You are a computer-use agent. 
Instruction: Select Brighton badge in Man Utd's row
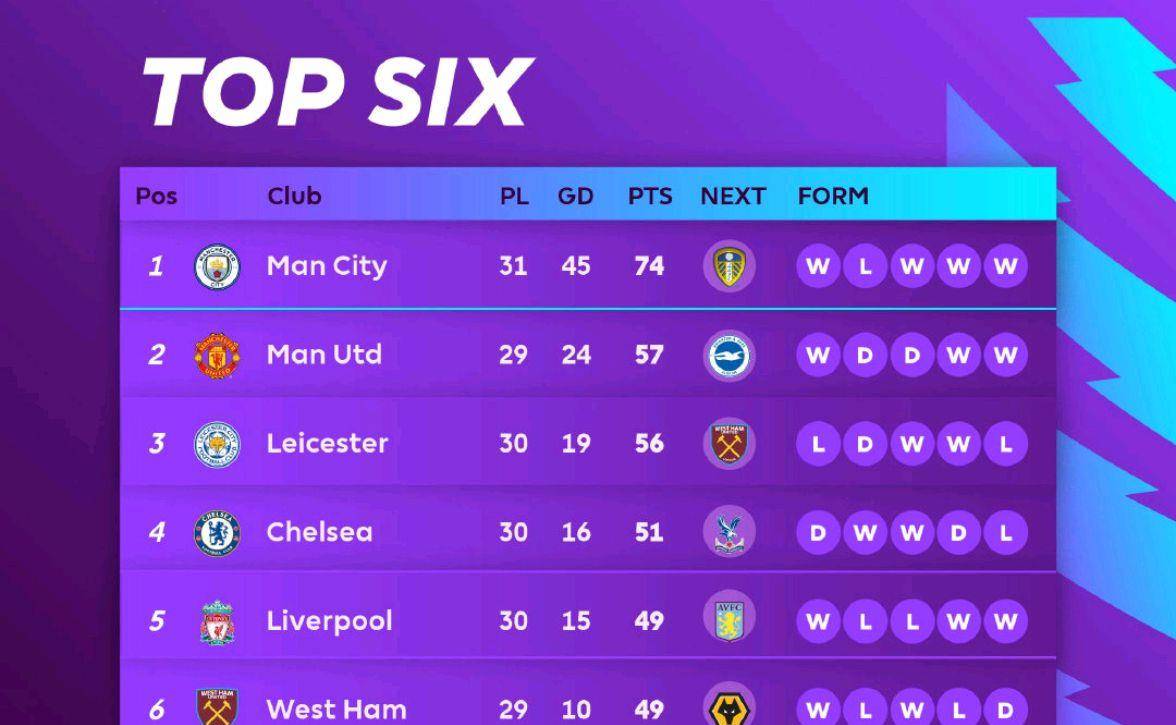(729, 355)
